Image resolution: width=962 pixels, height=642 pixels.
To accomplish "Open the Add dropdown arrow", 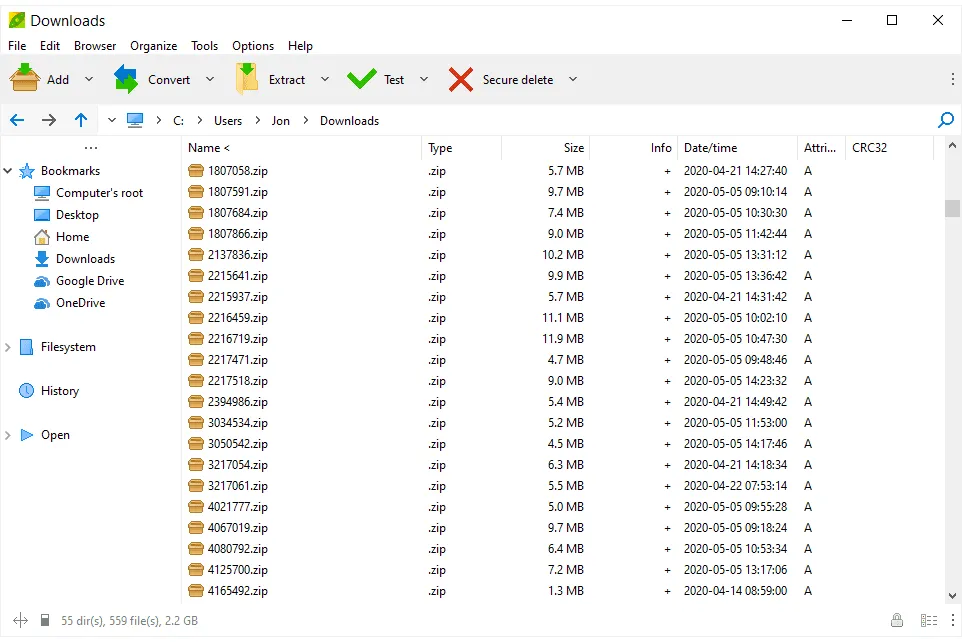I will (x=89, y=79).
